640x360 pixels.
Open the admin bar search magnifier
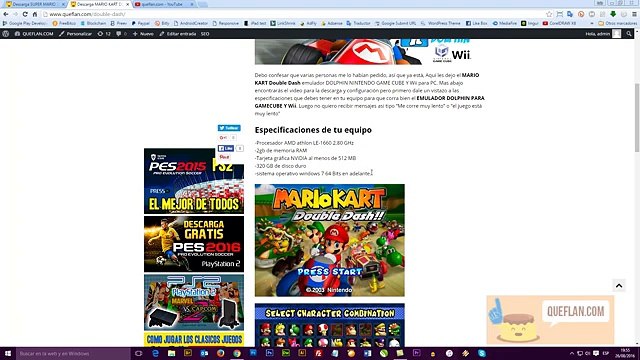pos(629,34)
